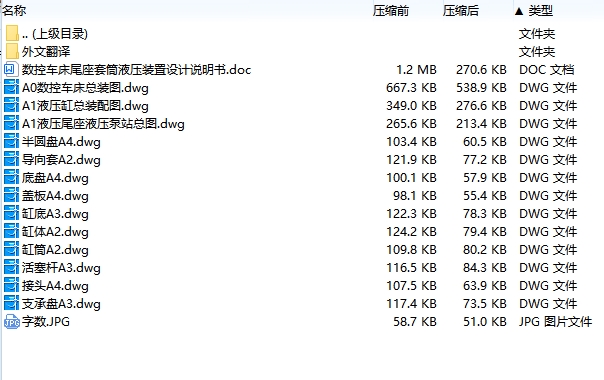The width and height of the screenshot is (604, 380).
Task: Click the DWG icon of A1液压缸总装配图.dwg
Action: point(11,106)
